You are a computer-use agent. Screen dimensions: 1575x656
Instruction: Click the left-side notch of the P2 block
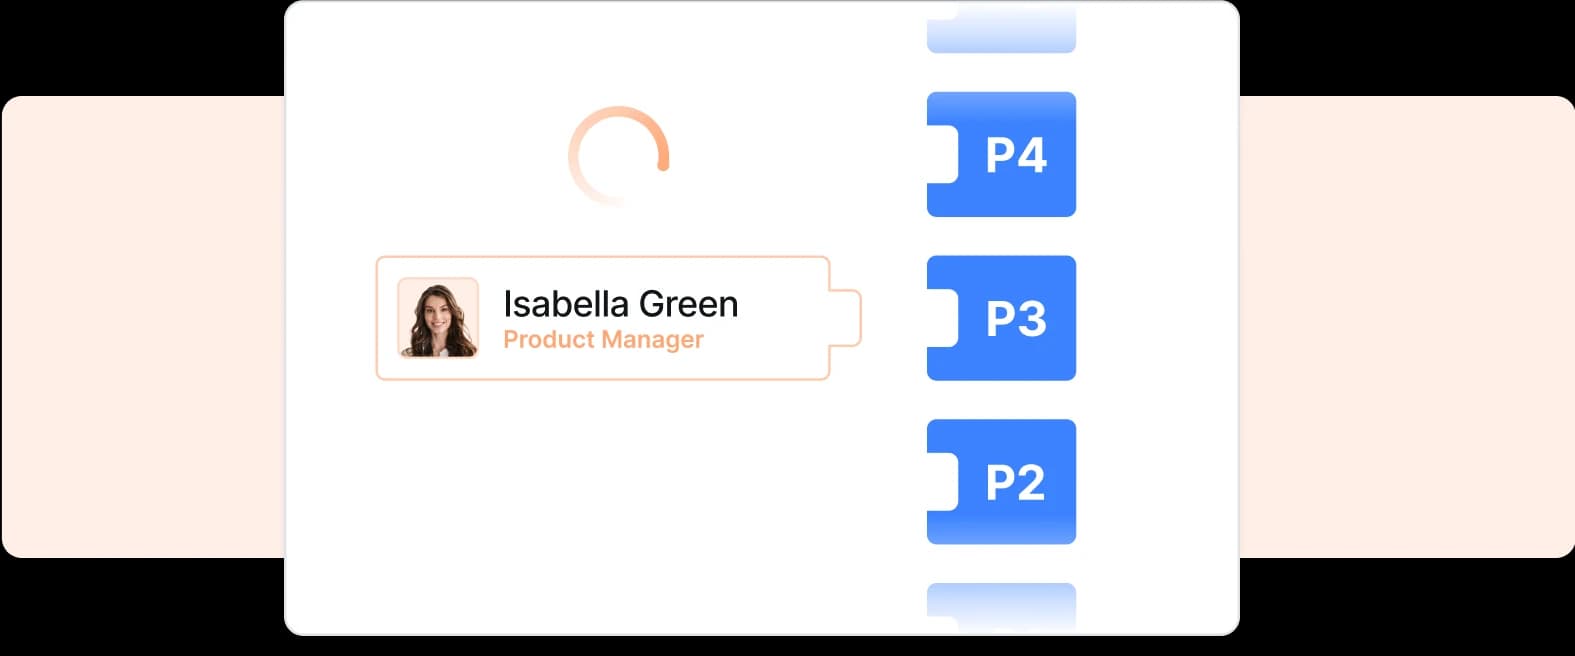(942, 482)
